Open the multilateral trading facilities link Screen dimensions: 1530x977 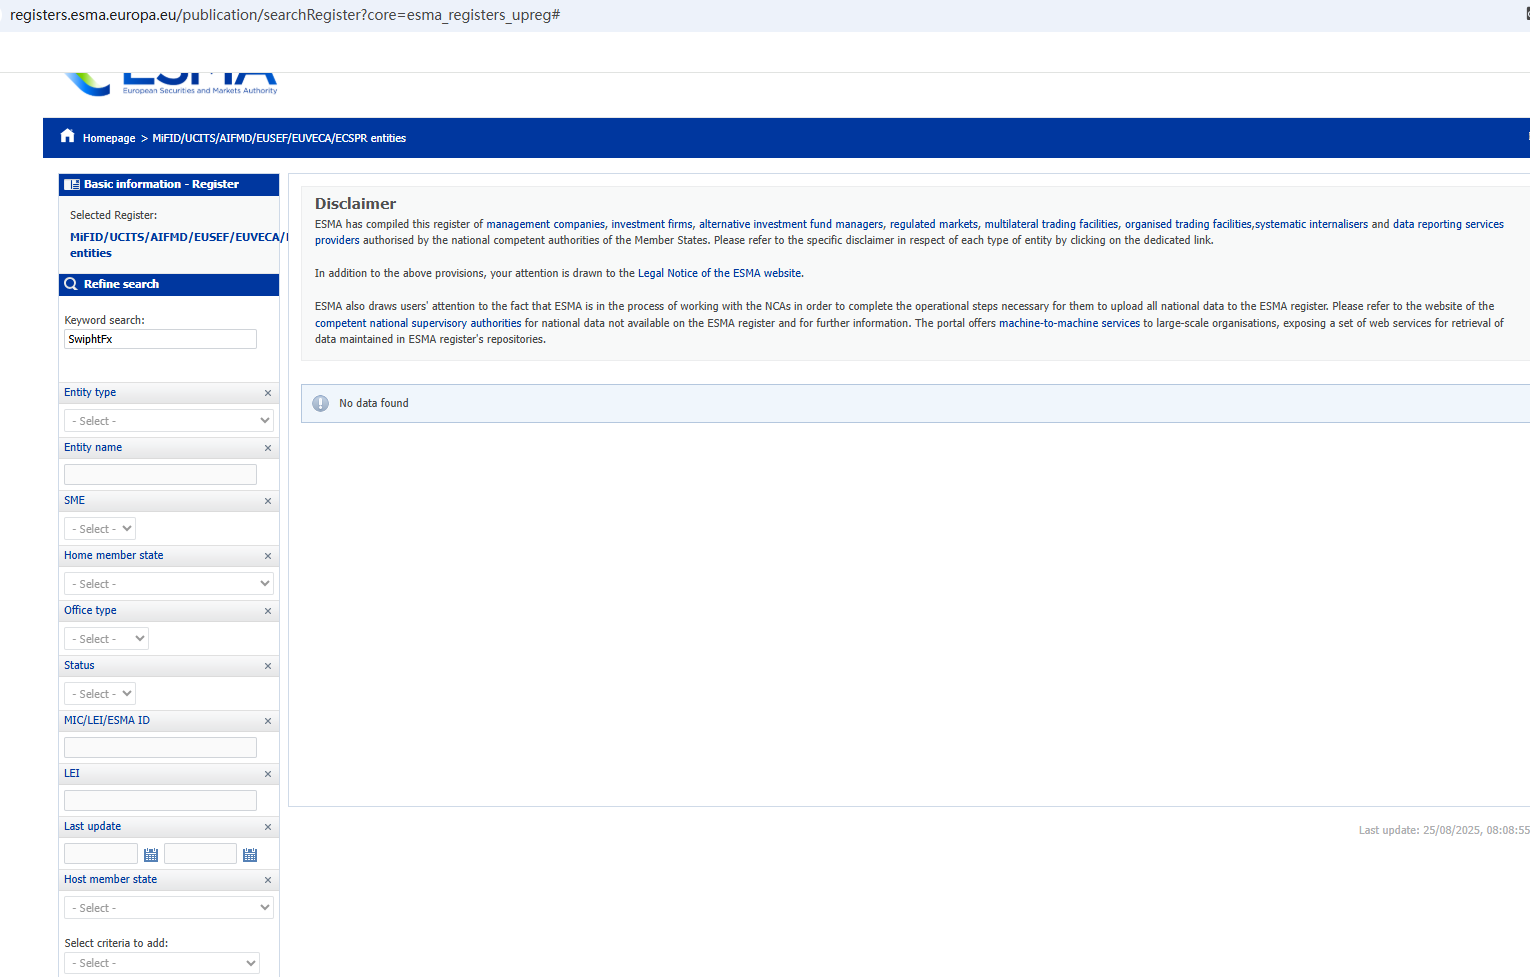click(x=1051, y=224)
